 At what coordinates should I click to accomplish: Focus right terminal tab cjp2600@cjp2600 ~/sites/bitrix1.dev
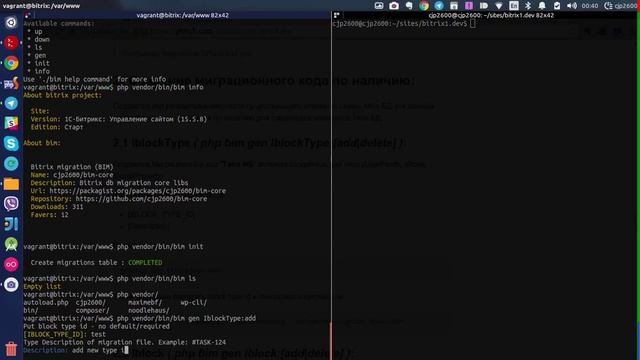(x=491, y=15)
